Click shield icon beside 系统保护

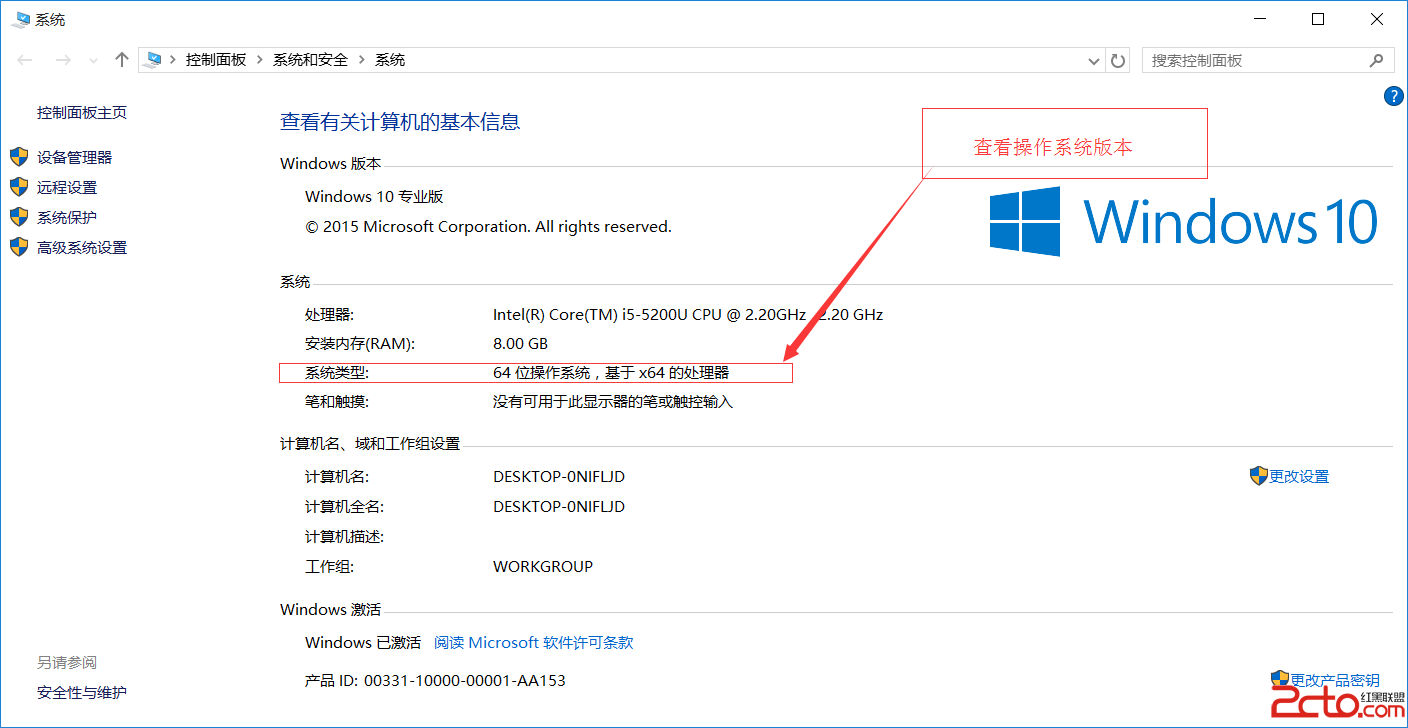click(19, 217)
